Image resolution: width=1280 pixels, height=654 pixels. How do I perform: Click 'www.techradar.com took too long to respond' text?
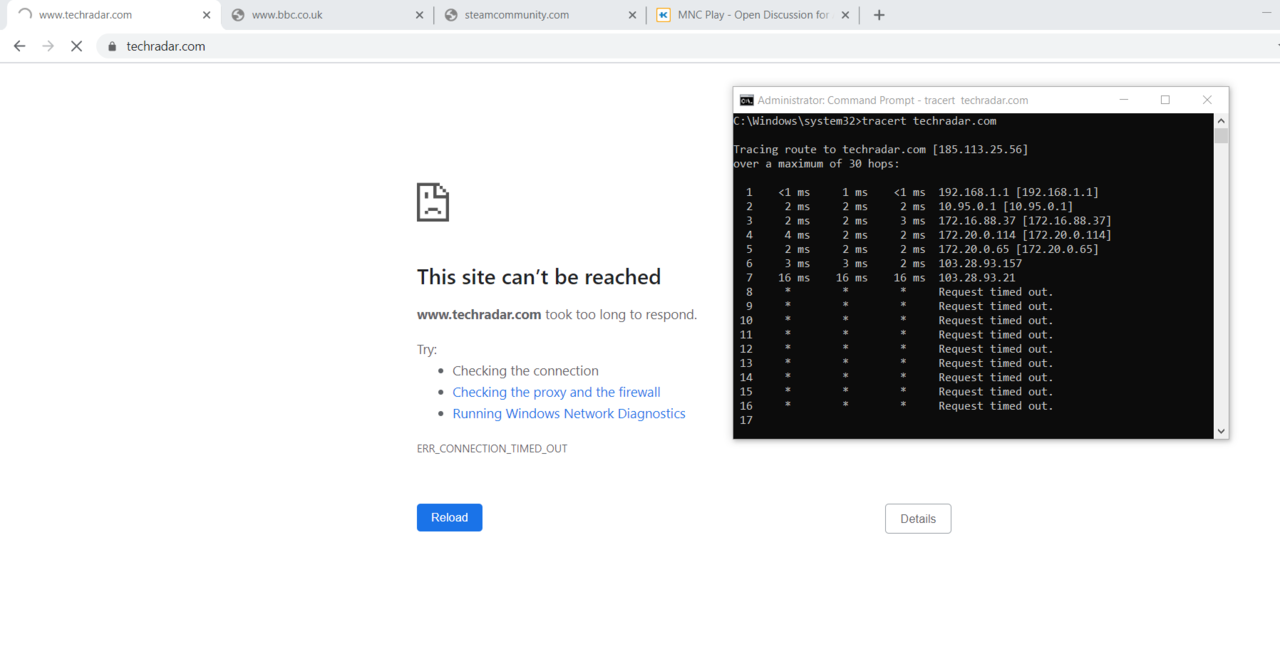(557, 314)
